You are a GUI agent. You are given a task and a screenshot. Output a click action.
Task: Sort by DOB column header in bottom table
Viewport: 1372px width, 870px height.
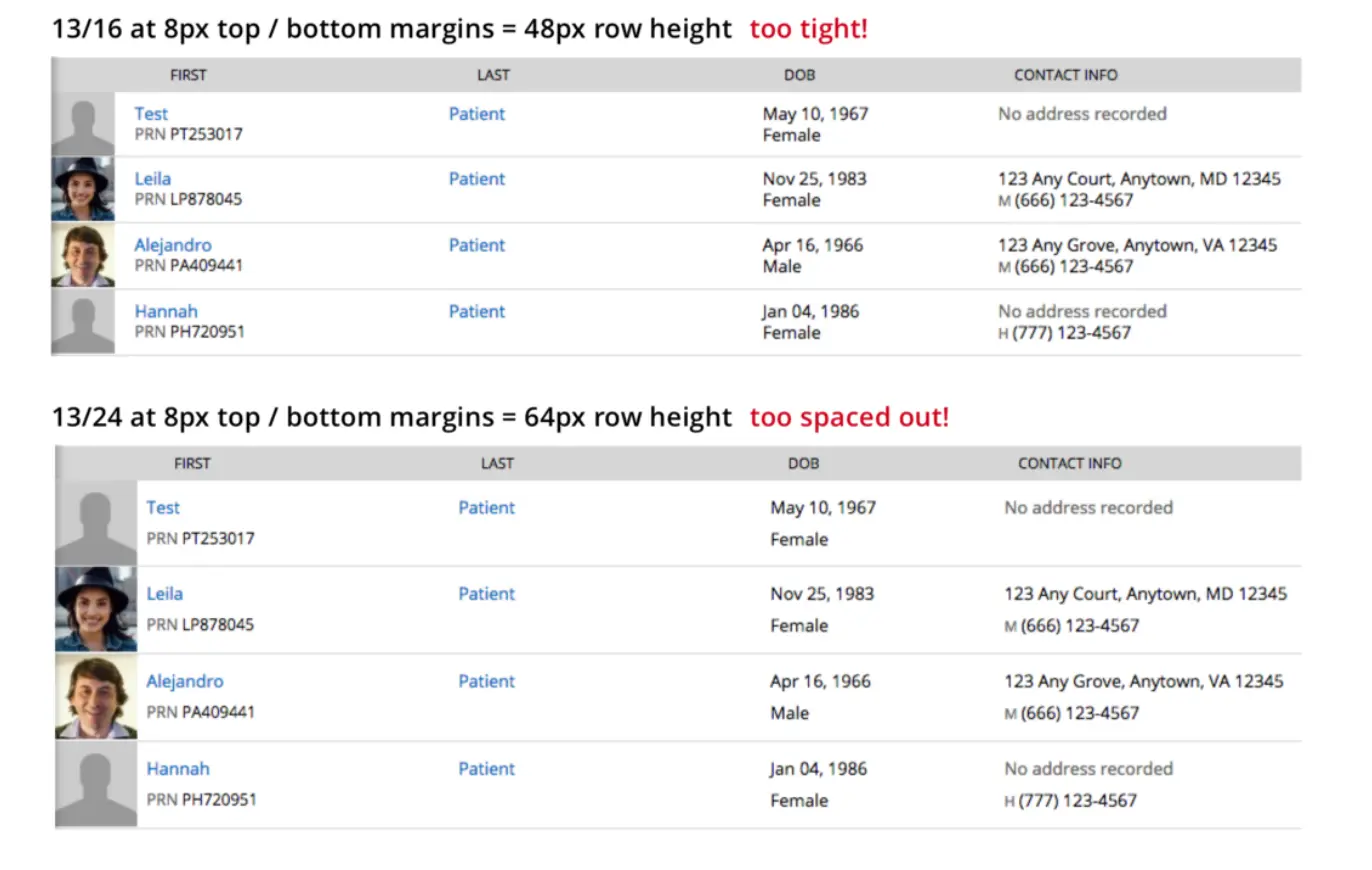tap(803, 463)
